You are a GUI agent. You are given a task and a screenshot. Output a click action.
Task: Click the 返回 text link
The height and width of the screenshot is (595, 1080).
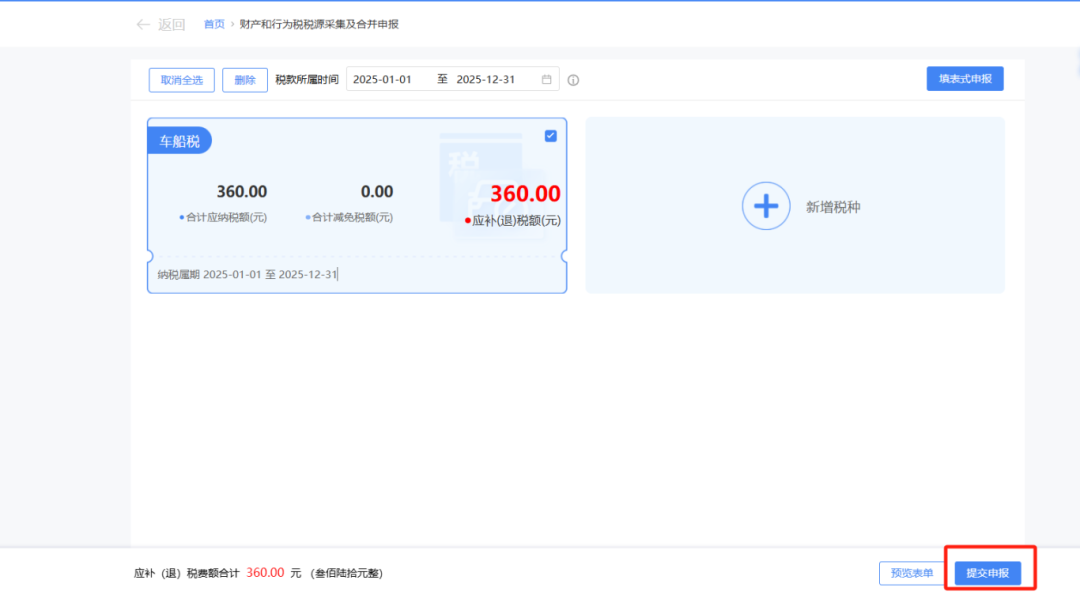pyautogui.click(x=172, y=25)
